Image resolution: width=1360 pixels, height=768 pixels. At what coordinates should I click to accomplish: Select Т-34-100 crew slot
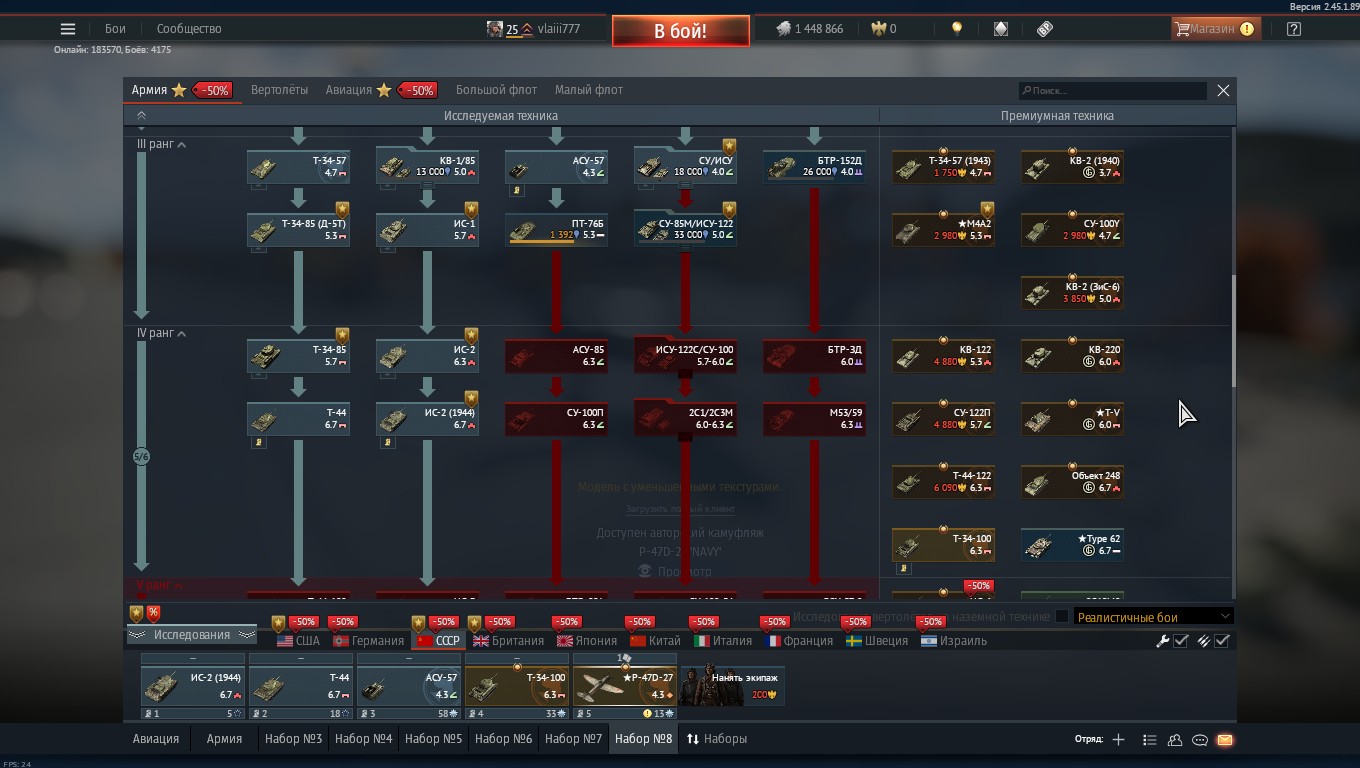pyautogui.click(x=517, y=687)
